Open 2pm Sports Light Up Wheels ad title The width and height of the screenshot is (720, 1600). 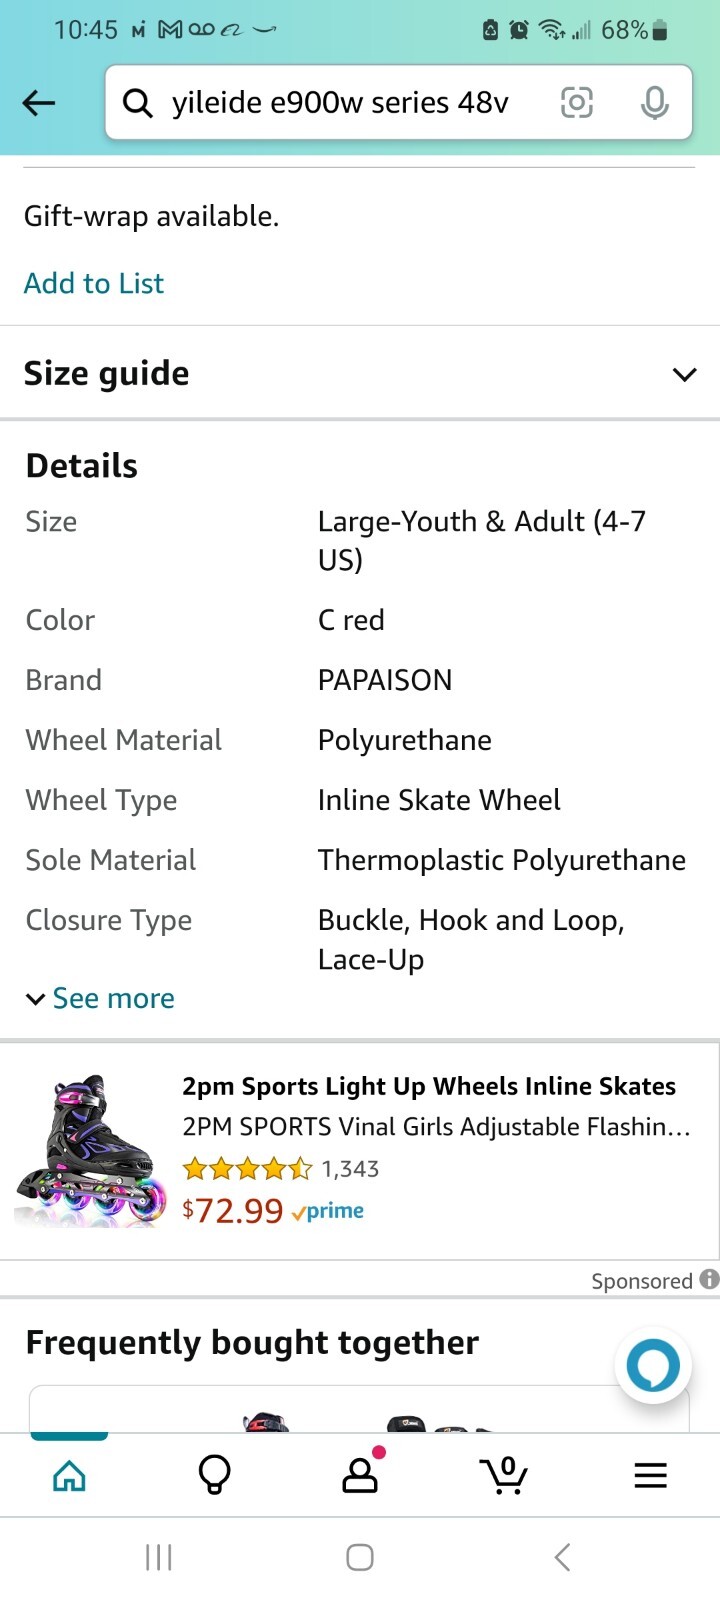(429, 1086)
